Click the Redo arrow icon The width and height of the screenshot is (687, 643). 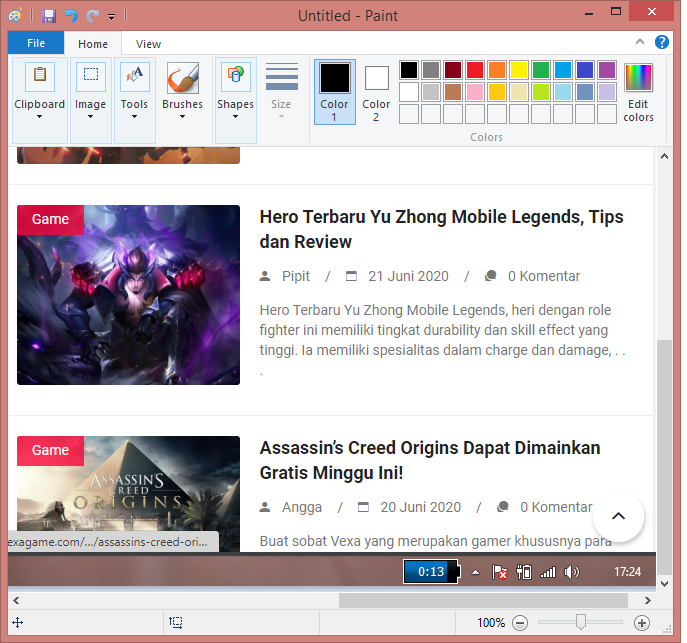(93, 16)
